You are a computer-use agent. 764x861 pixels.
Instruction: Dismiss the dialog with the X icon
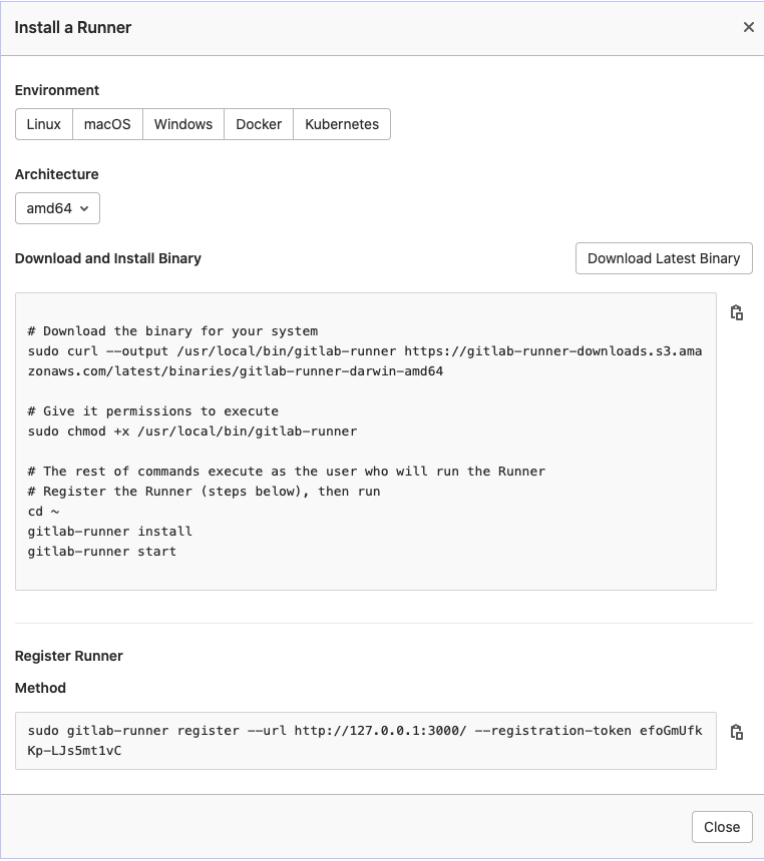(x=749, y=27)
